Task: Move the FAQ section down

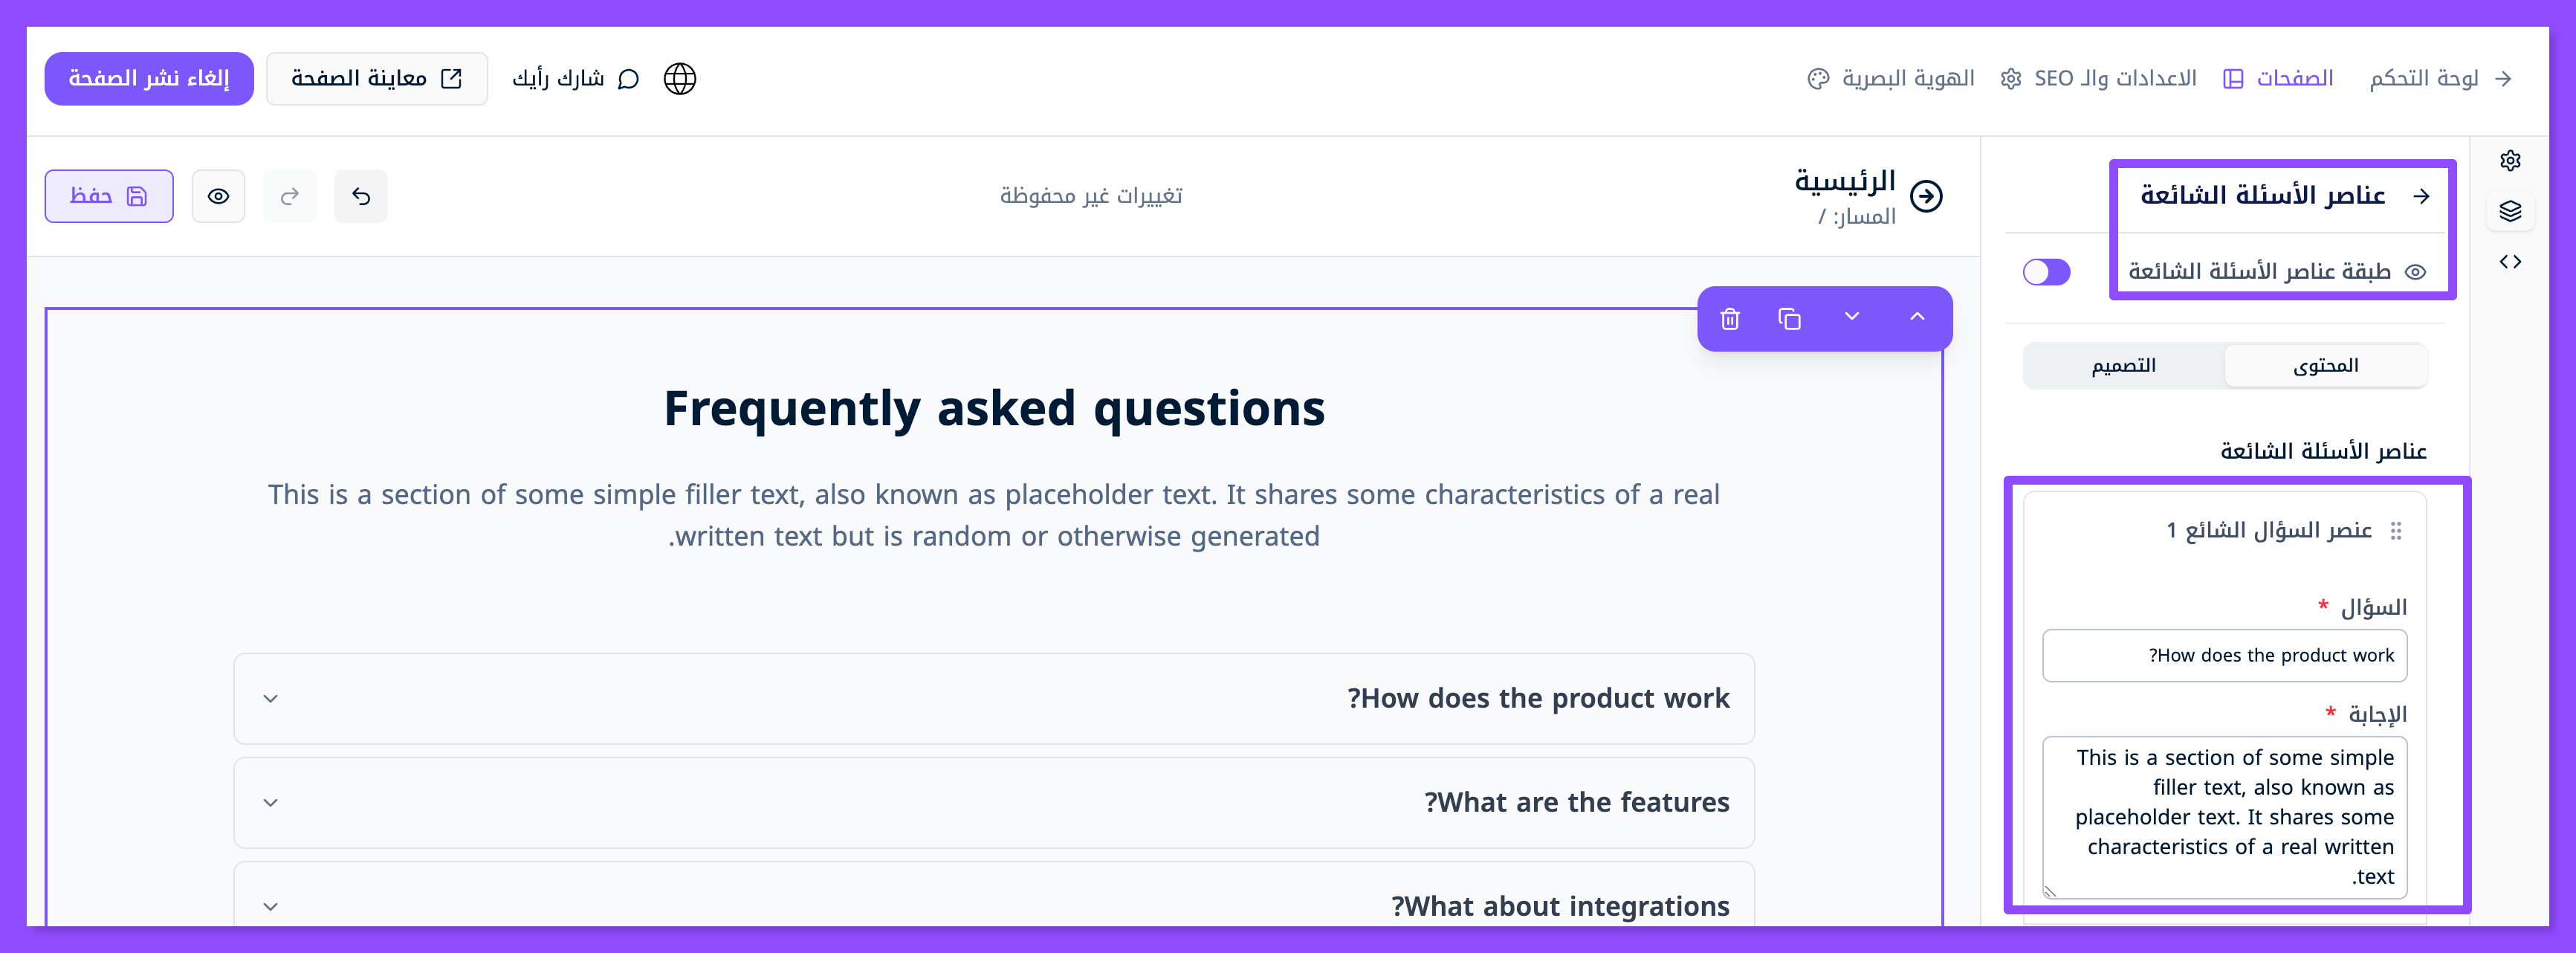Action: pyautogui.click(x=1851, y=317)
